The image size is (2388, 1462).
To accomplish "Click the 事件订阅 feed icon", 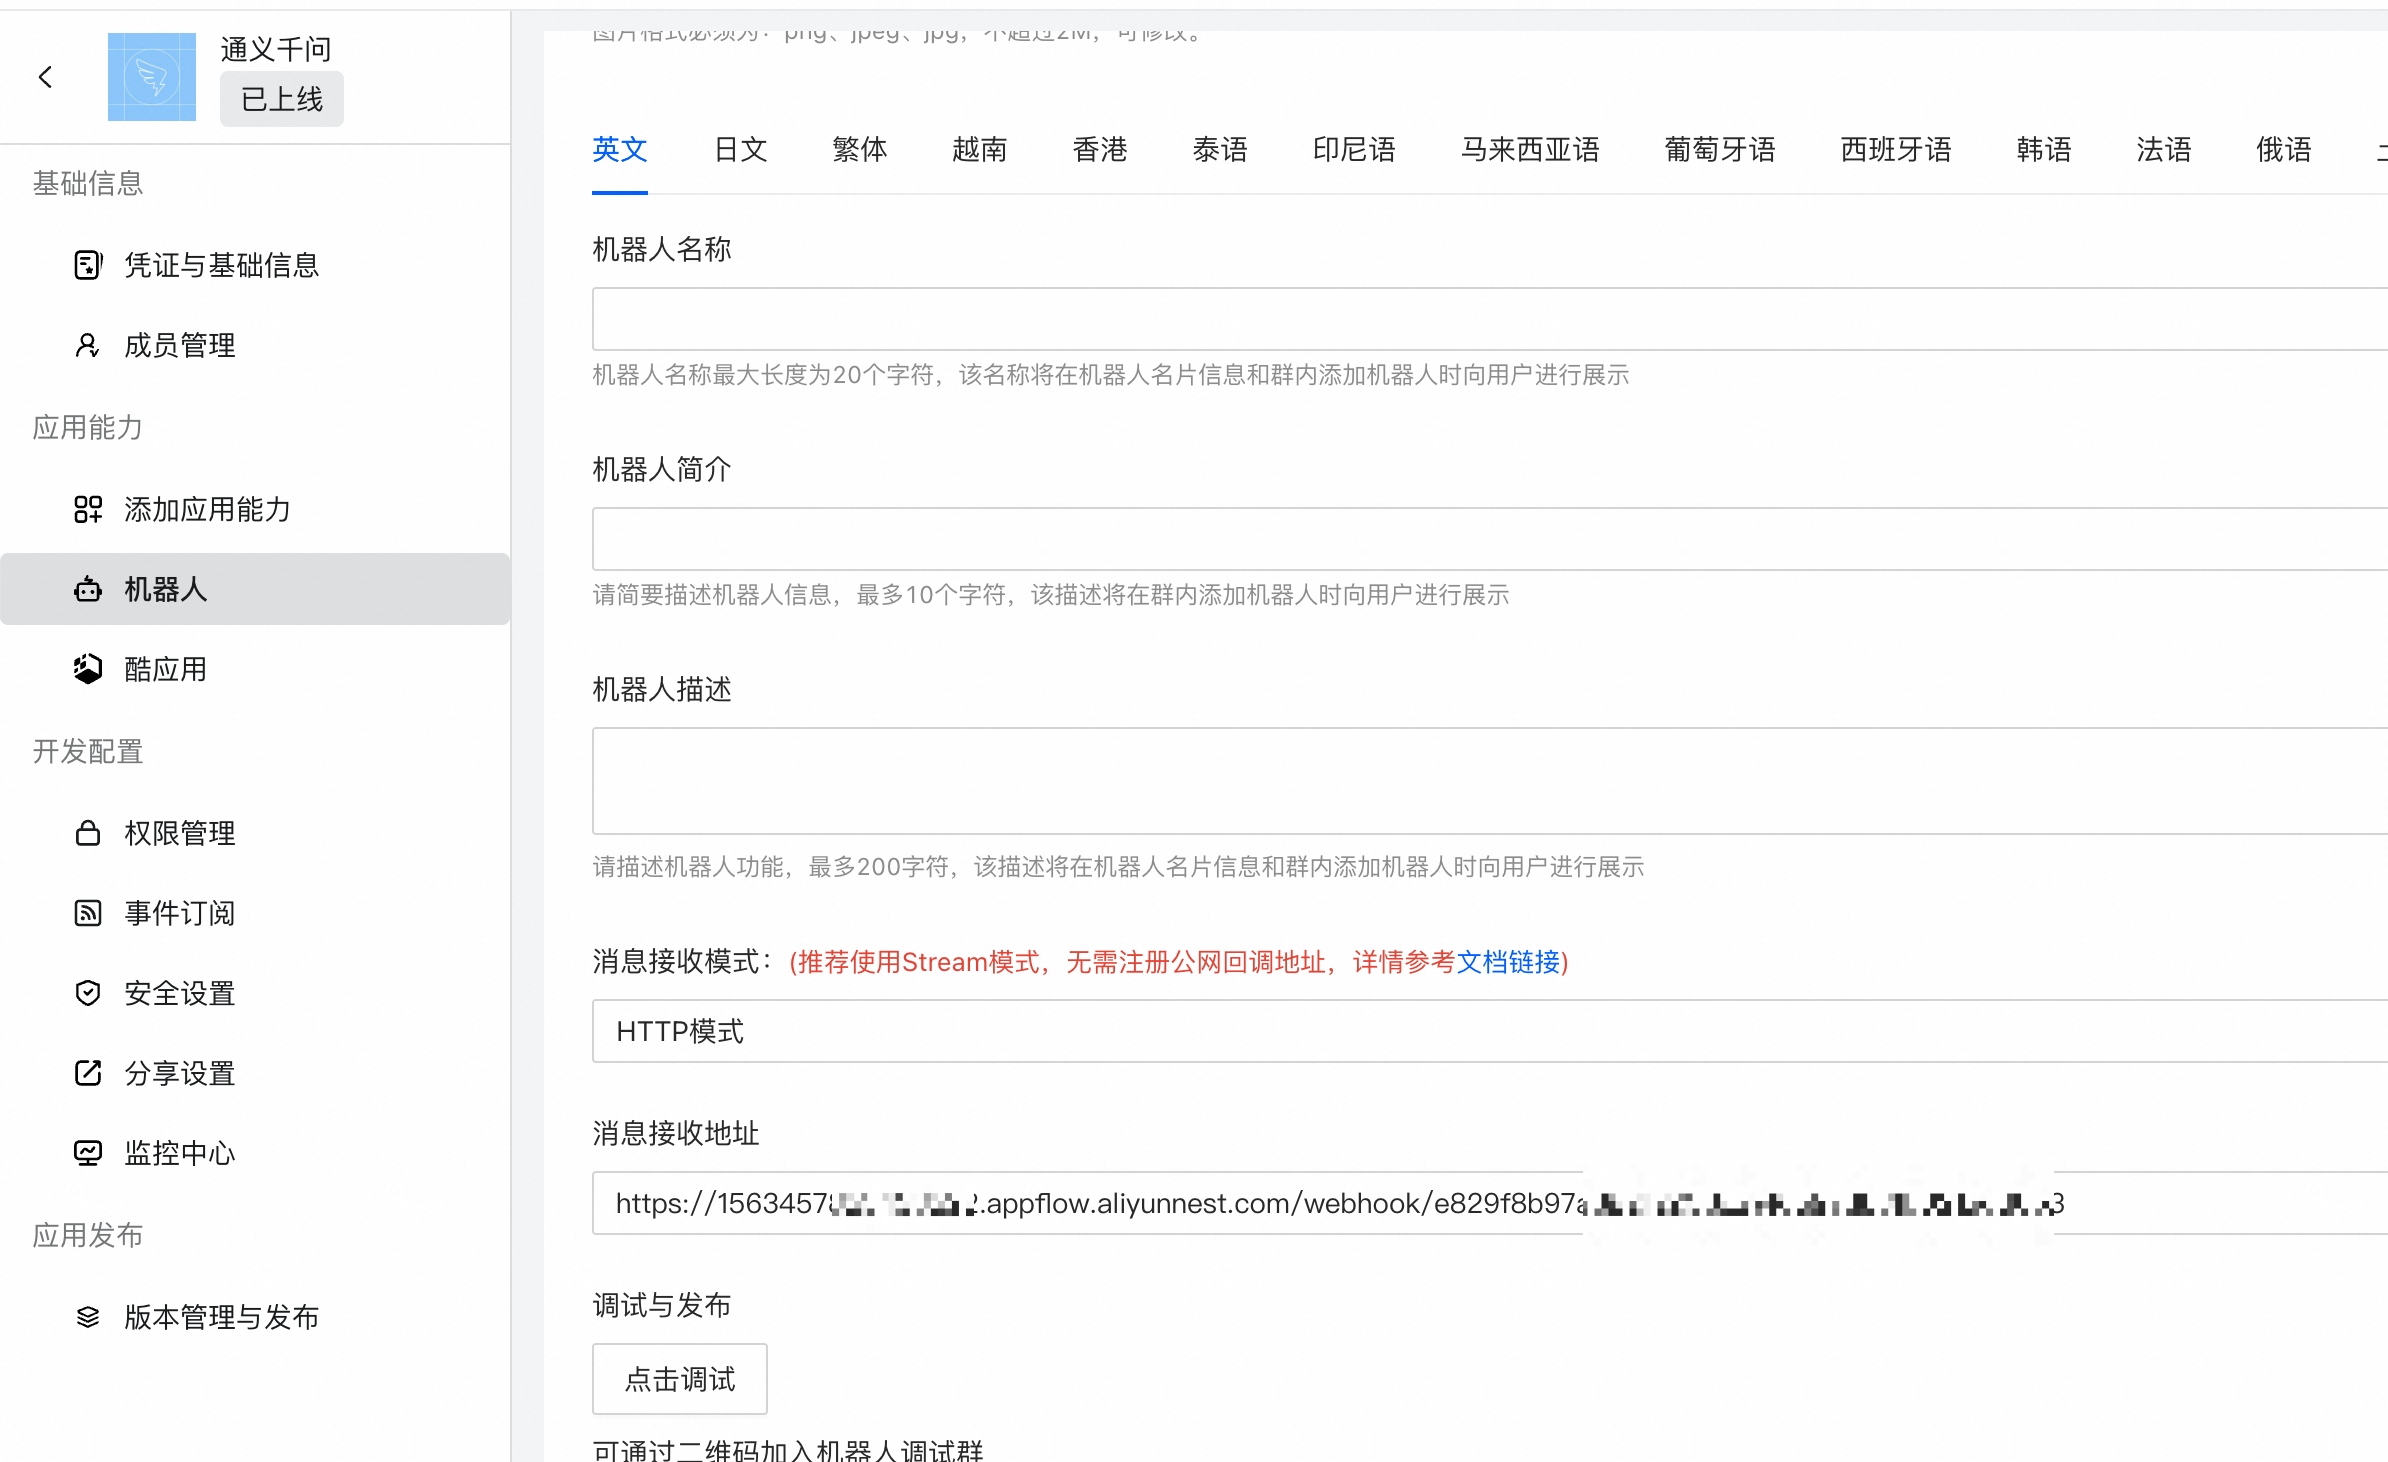I will point(88,913).
